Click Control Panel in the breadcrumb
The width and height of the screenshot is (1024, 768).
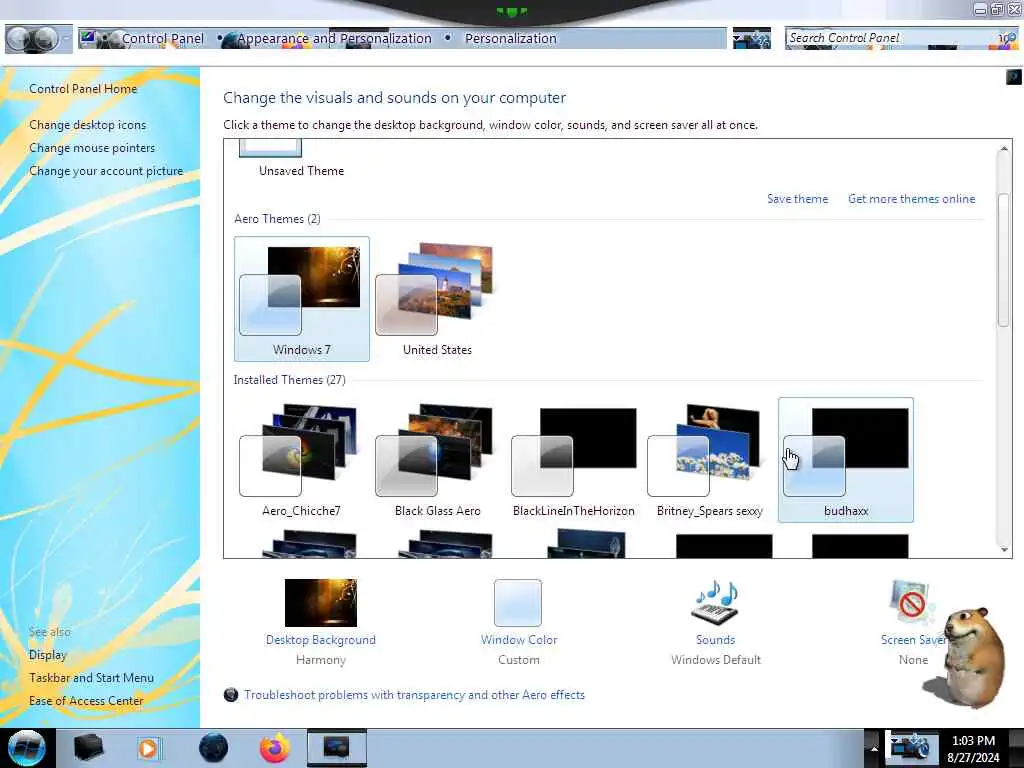(163, 39)
